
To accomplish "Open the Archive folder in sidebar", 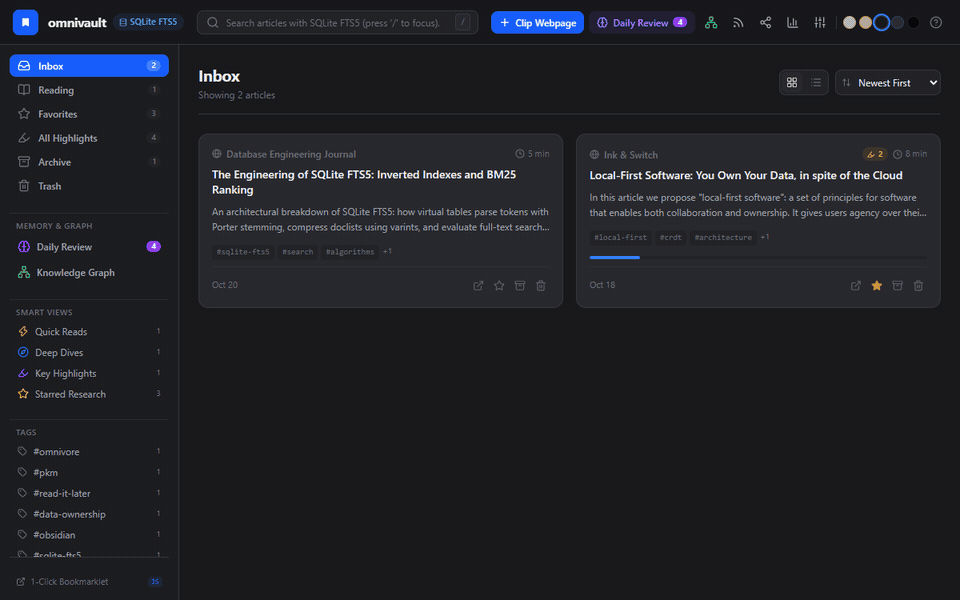I will [89, 162].
